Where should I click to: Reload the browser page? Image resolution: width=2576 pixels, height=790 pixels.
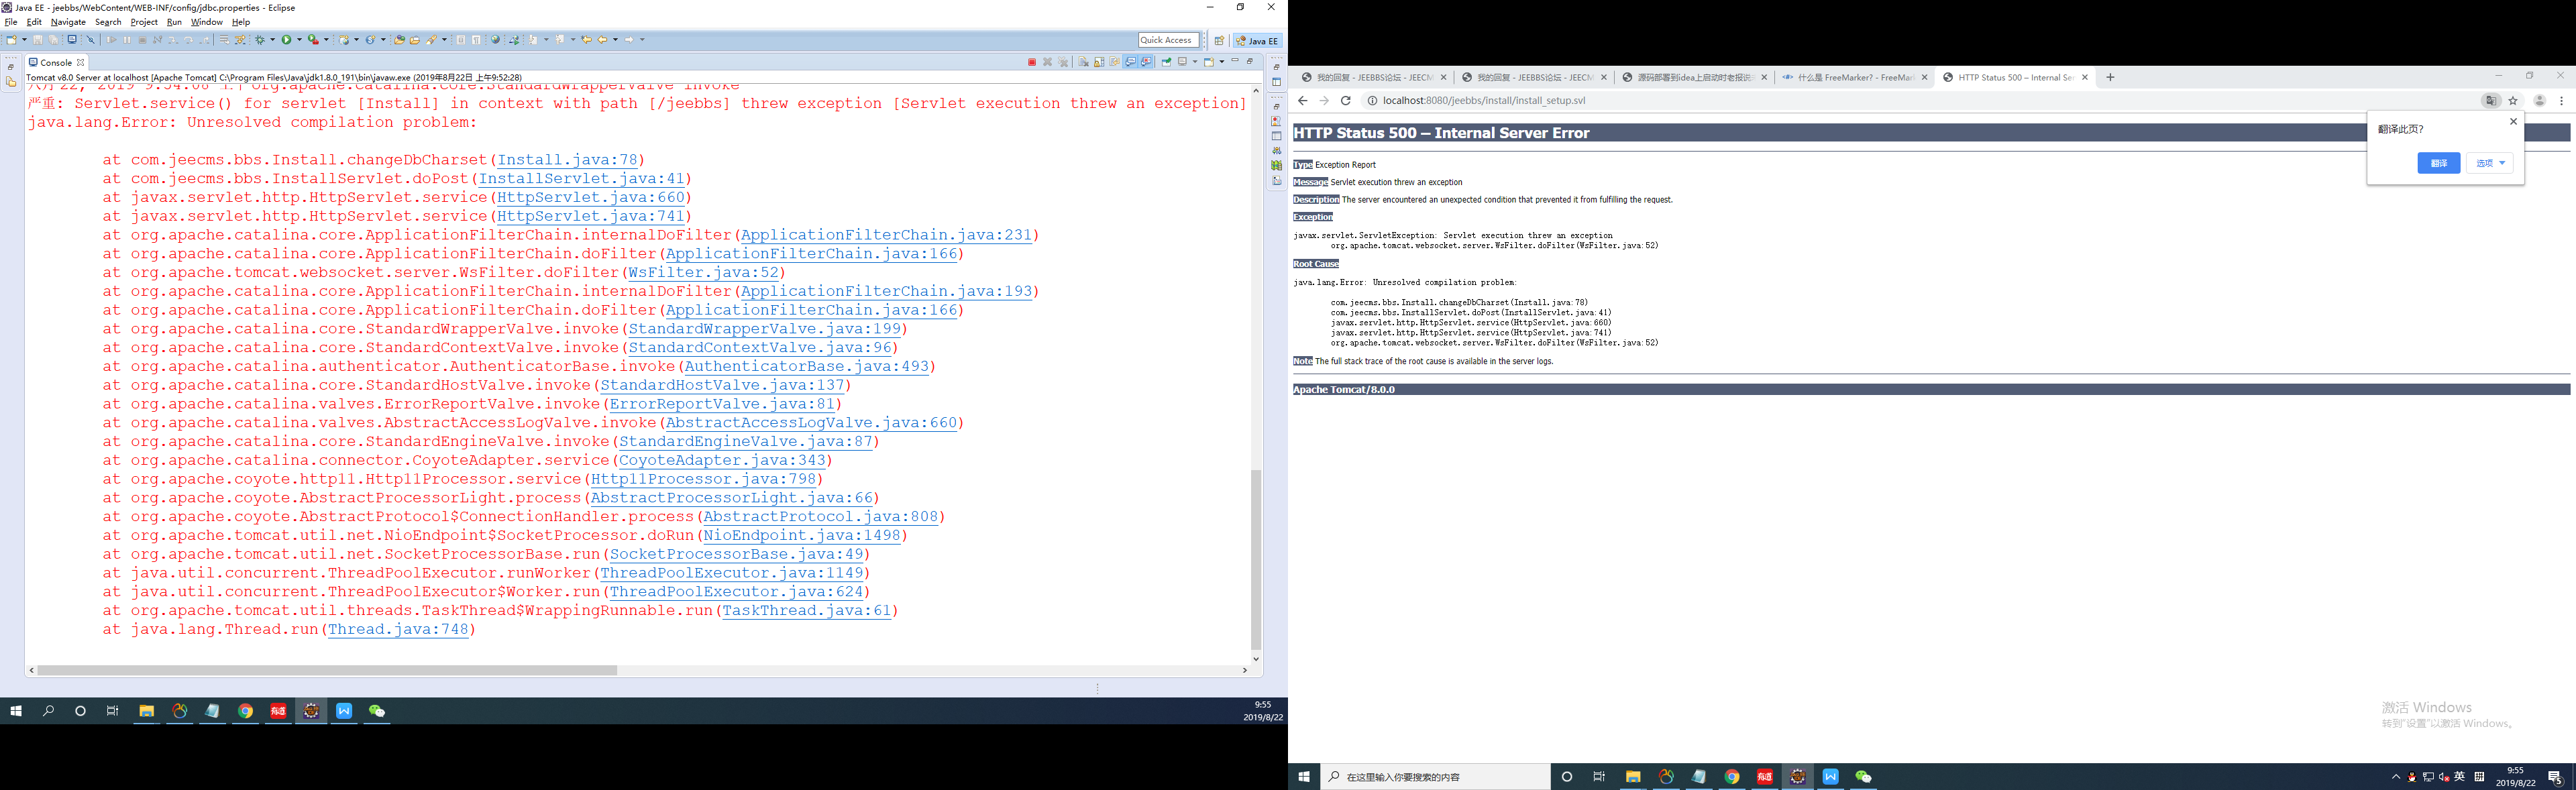click(x=1346, y=101)
